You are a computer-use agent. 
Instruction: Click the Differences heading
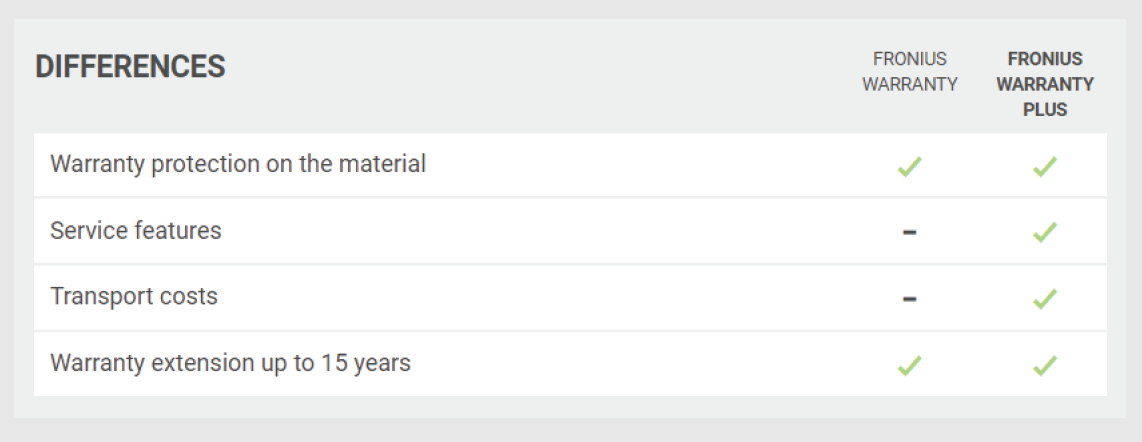pyautogui.click(x=130, y=68)
